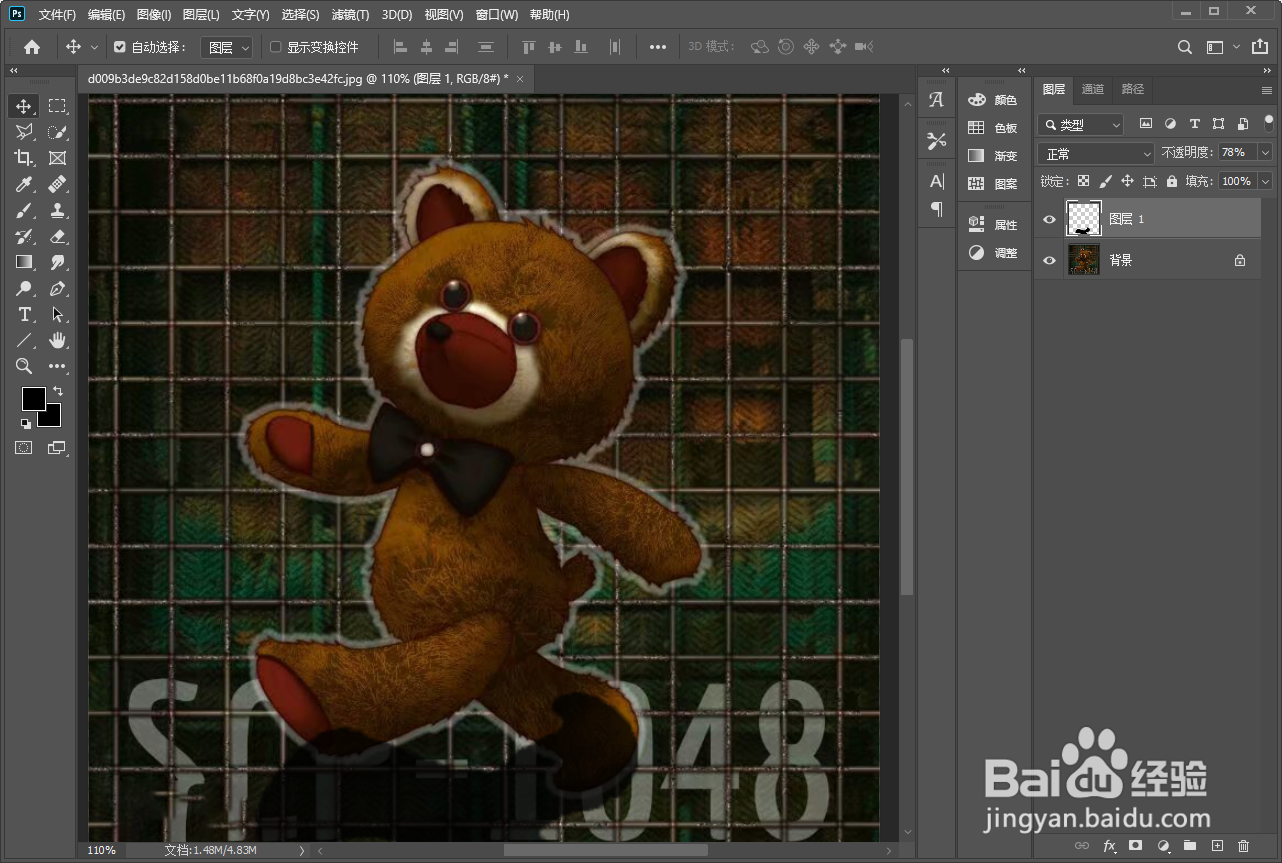Hide the 背景 layer
1282x863 pixels.
pyautogui.click(x=1049, y=260)
